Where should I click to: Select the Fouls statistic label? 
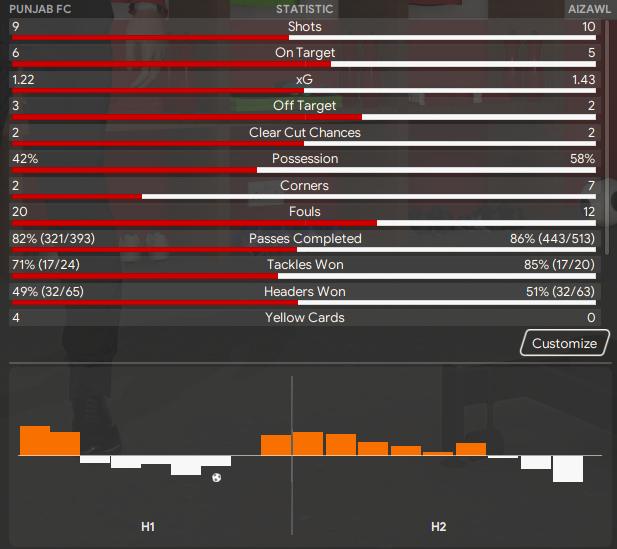[x=305, y=212]
